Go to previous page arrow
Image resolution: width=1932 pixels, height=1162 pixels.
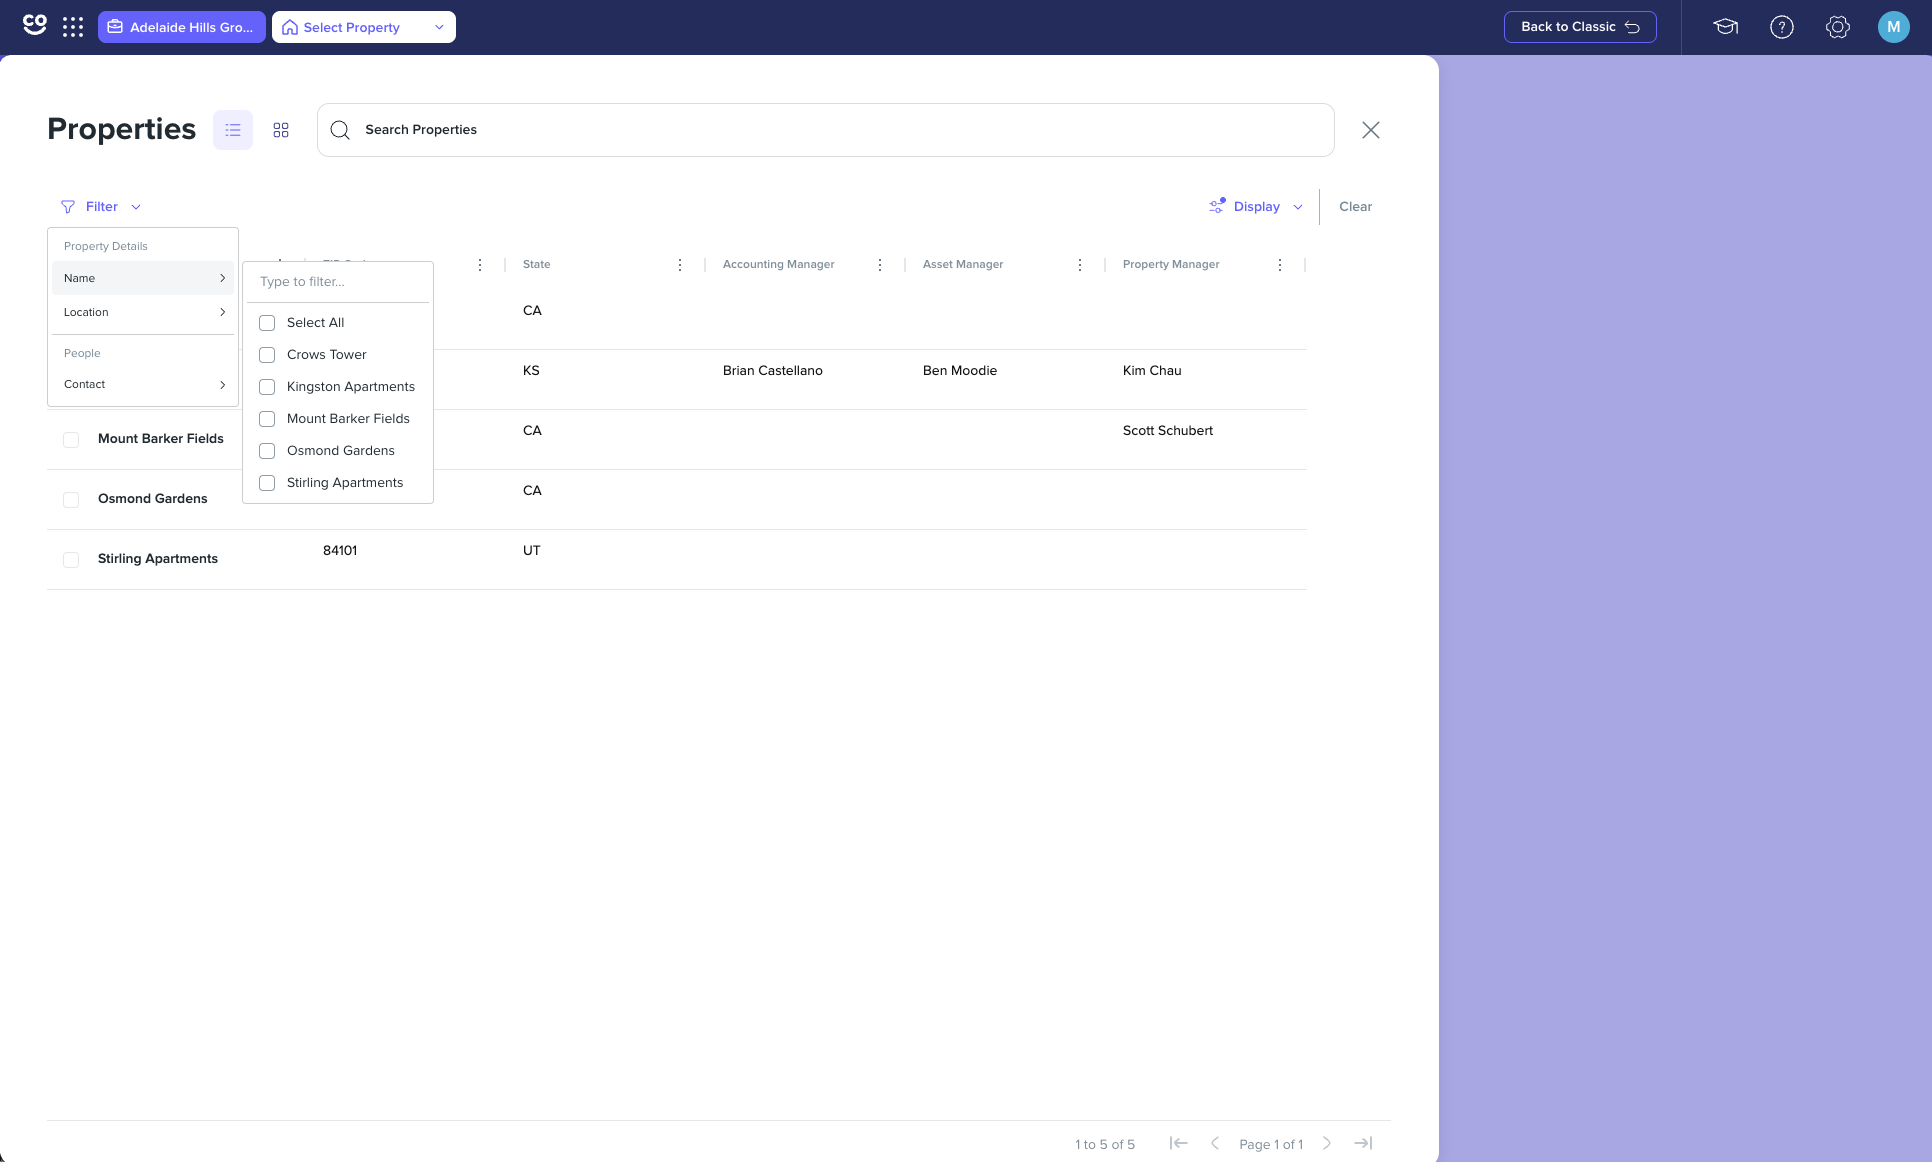tap(1215, 1143)
